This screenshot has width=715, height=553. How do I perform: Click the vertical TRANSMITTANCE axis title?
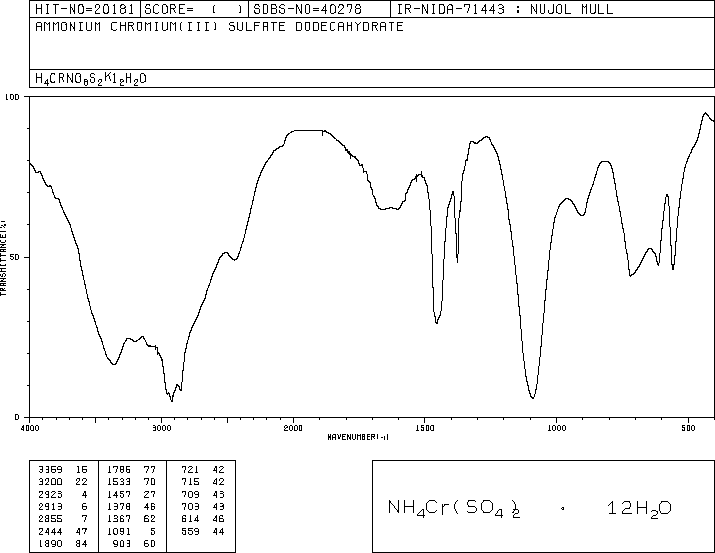pos(5,257)
